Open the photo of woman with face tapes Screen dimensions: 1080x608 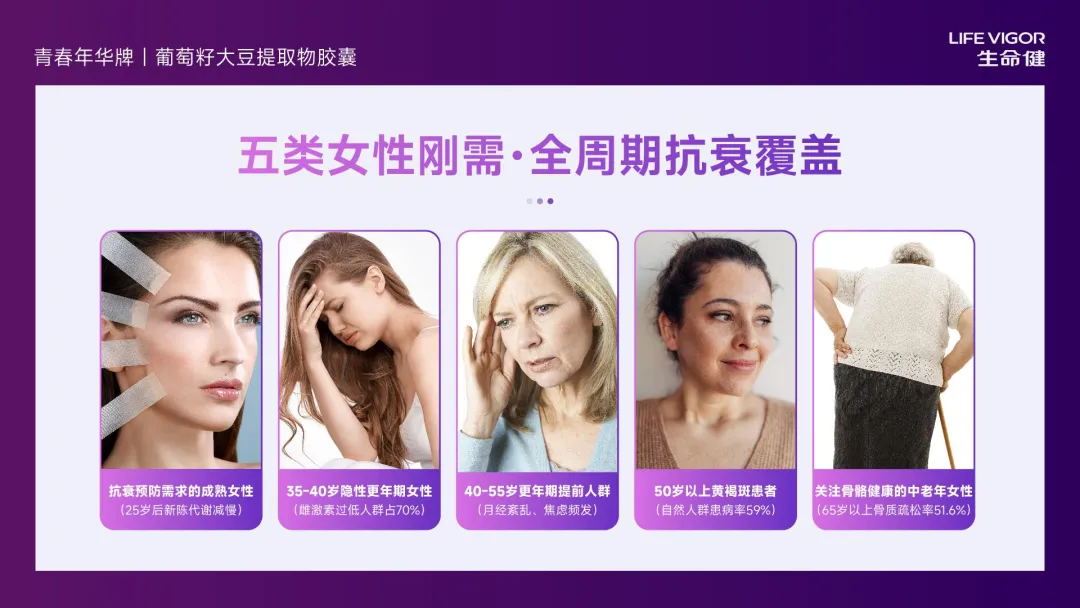[x=181, y=350]
